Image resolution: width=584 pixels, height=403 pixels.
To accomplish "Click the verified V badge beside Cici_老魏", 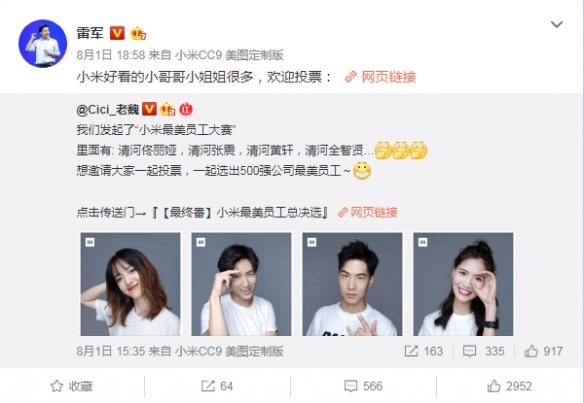I will tap(149, 109).
